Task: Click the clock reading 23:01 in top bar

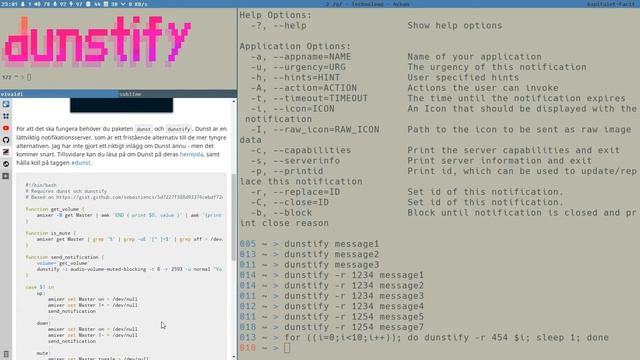Action: tap(9, 4)
